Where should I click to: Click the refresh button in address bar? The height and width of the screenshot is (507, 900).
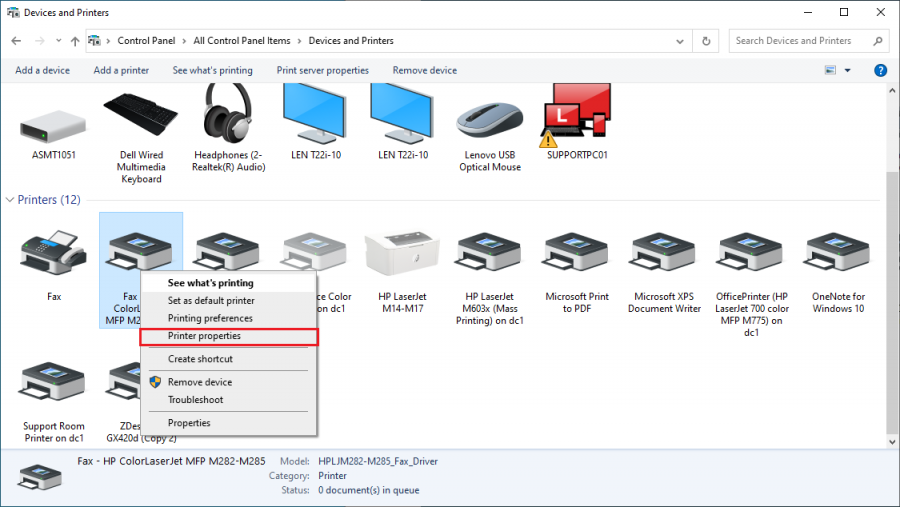coord(706,41)
